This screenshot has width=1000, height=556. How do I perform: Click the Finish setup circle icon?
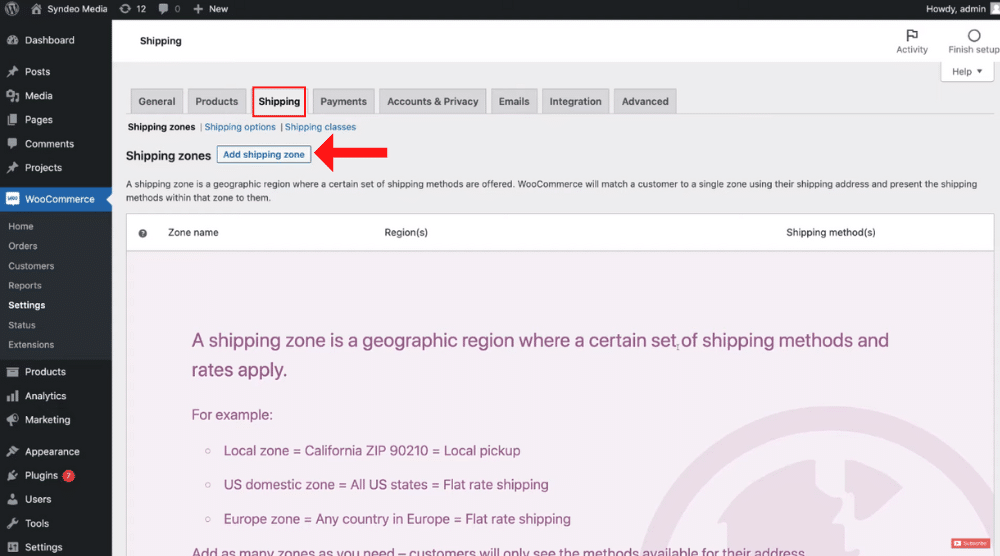coord(974,36)
